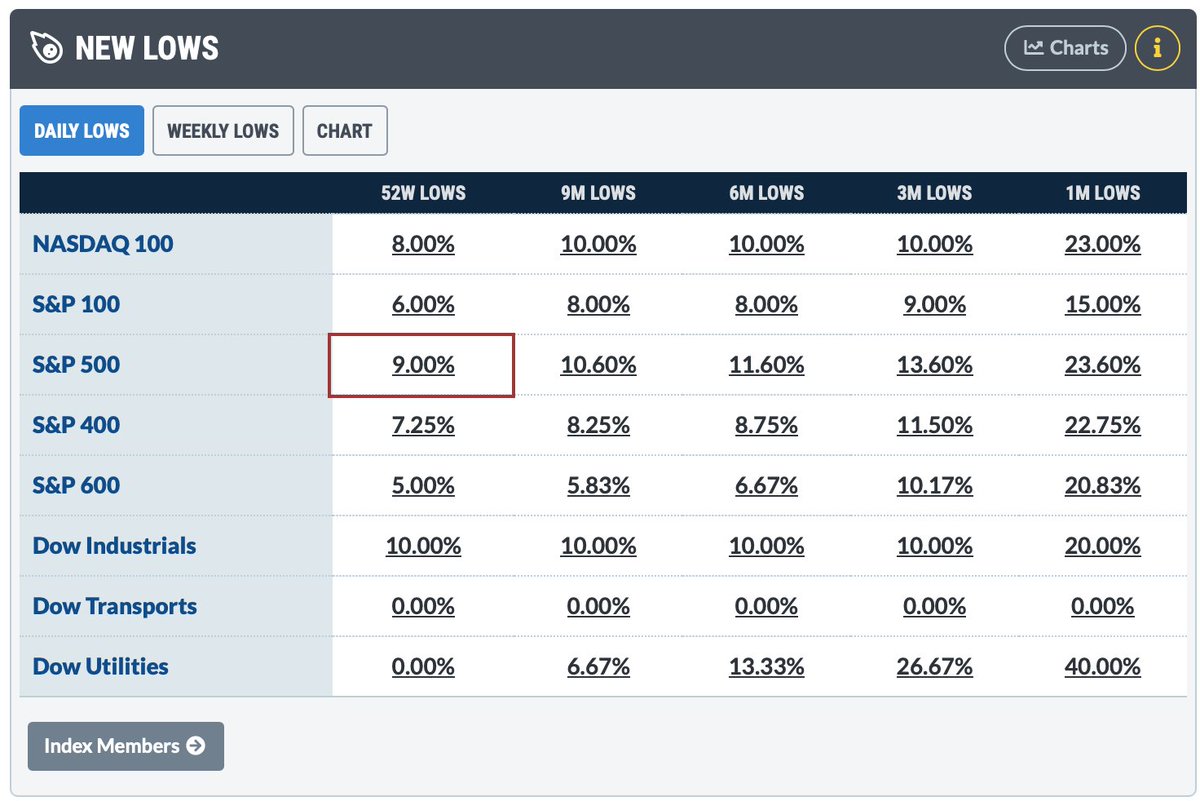Click the 6M LOWS column header
Image resolution: width=1200 pixels, height=801 pixels.
pyautogui.click(x=766, y=193)
